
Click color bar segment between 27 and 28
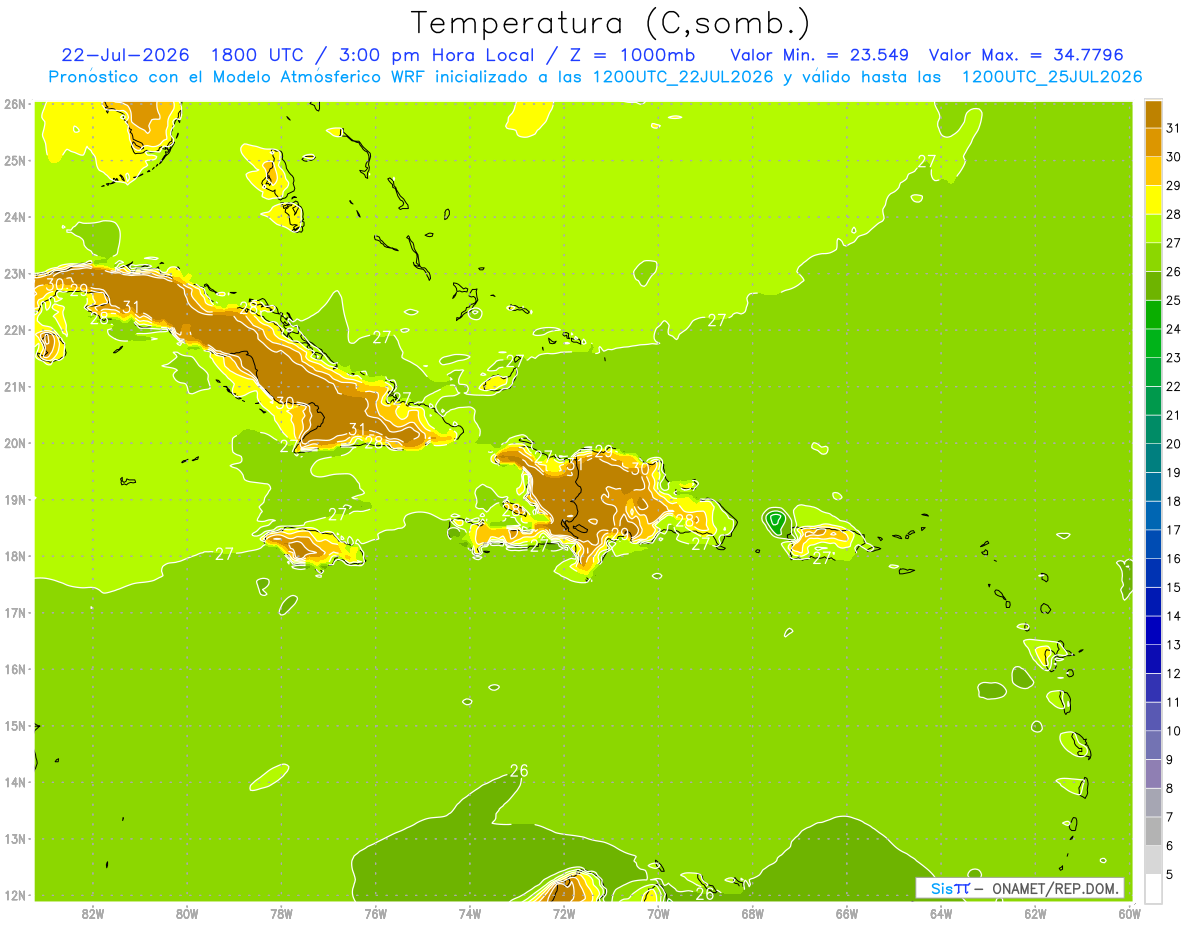coord(1153,229)
